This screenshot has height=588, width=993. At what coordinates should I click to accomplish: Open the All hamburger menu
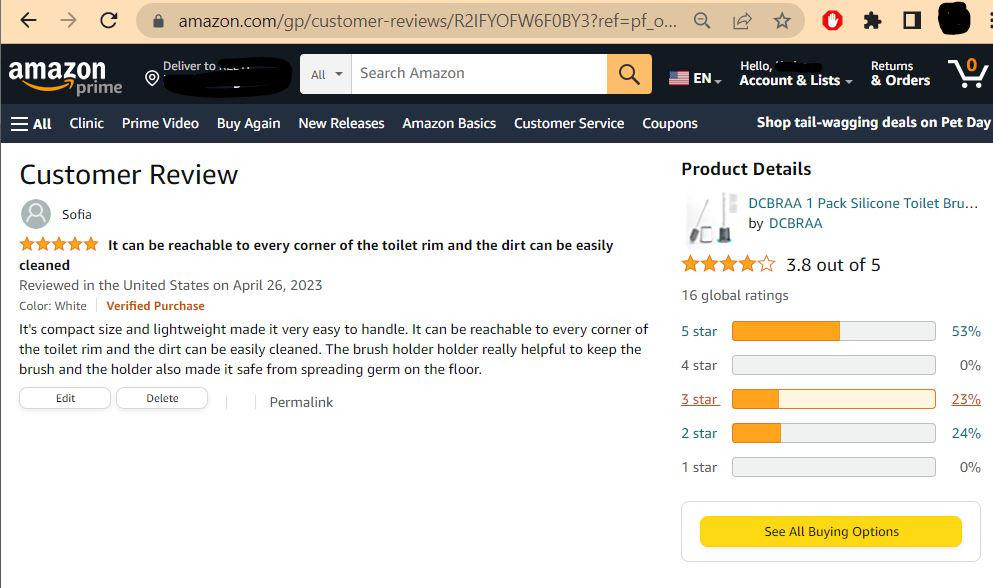(x=31, y=124)
